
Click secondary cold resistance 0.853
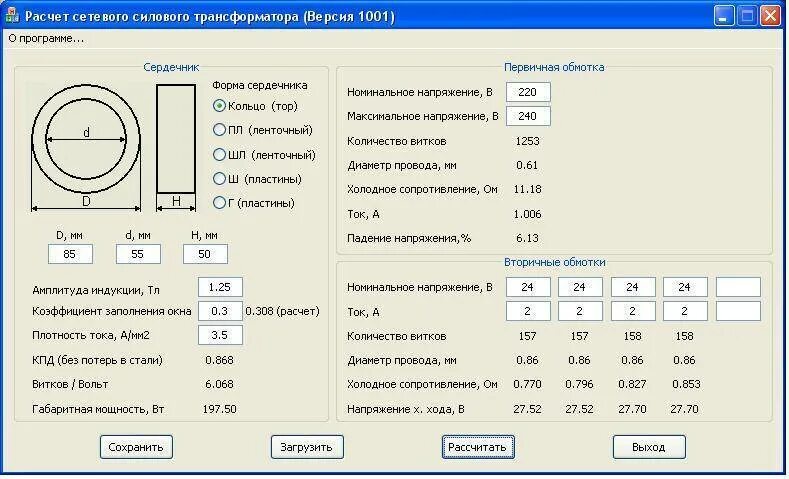tap(686, 384)
